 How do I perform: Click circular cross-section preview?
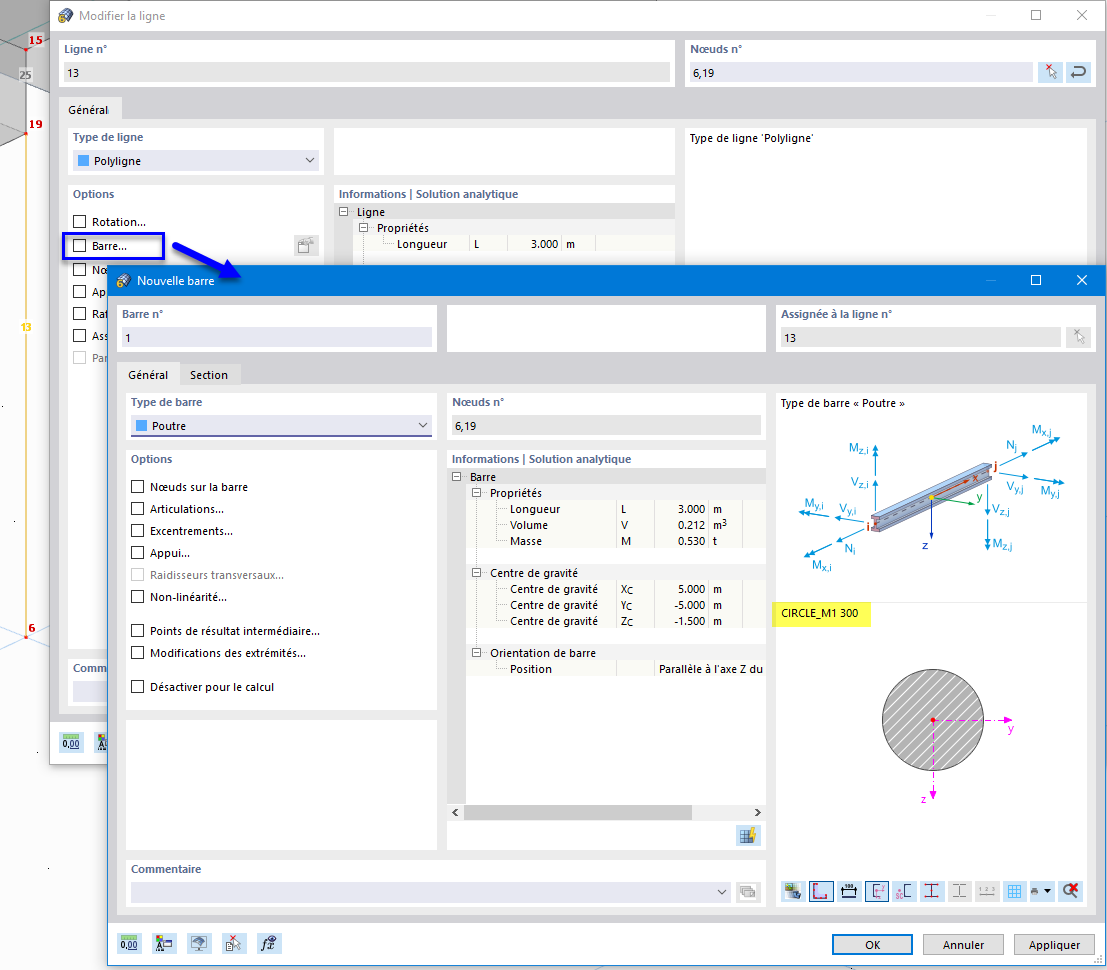click(x=933, y=719)
